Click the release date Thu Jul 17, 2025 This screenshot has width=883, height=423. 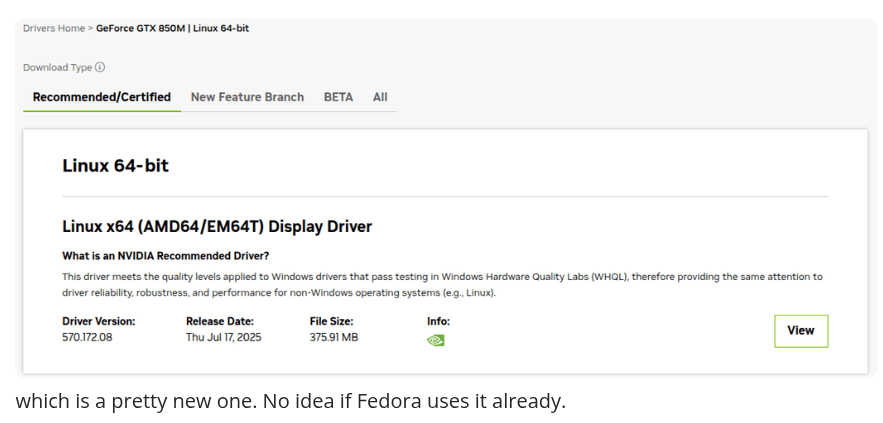point(224,337)
